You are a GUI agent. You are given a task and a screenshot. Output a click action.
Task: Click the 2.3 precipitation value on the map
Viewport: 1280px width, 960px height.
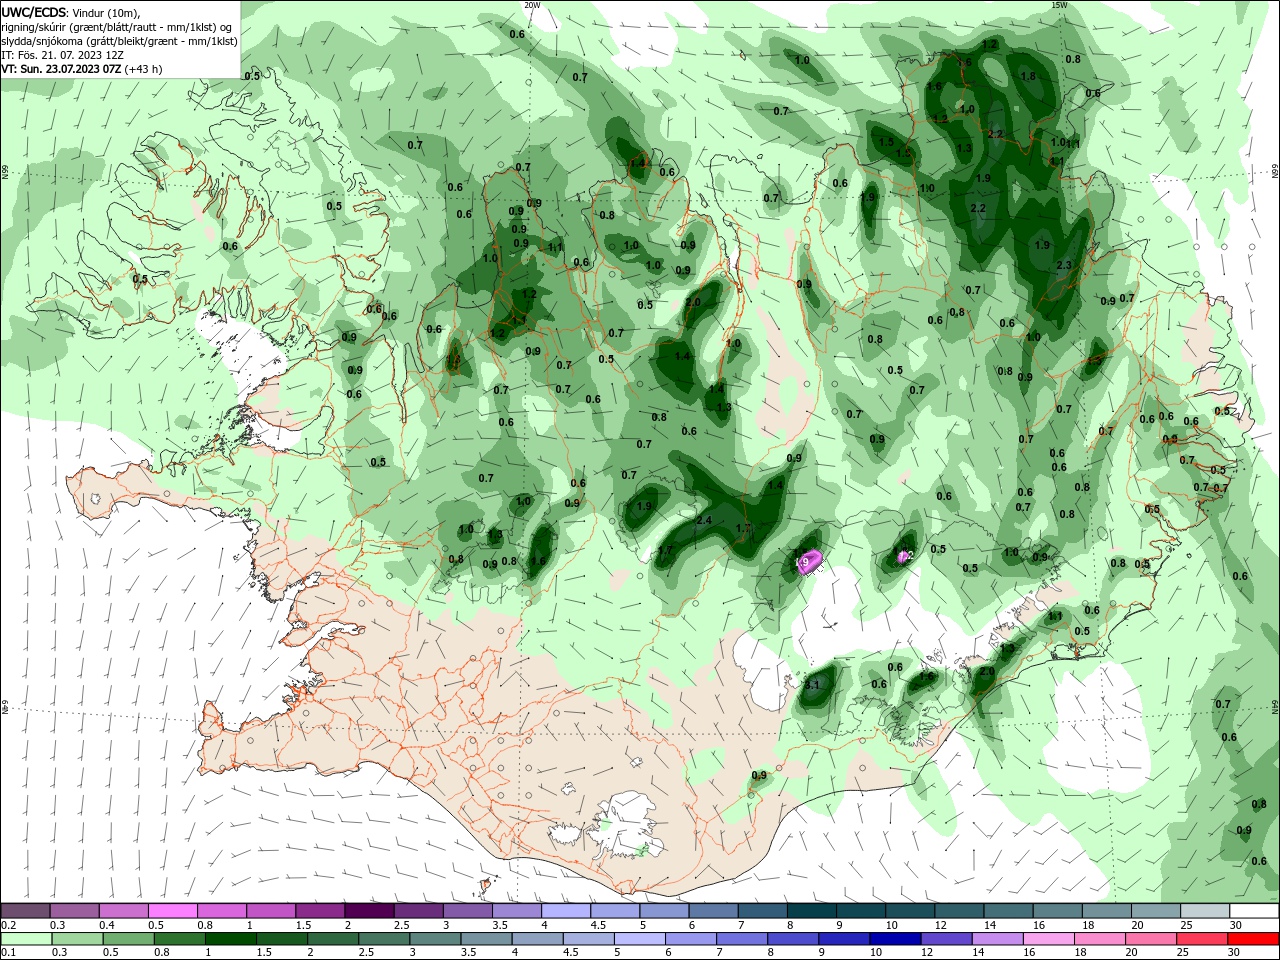(x=1063, y=265)
